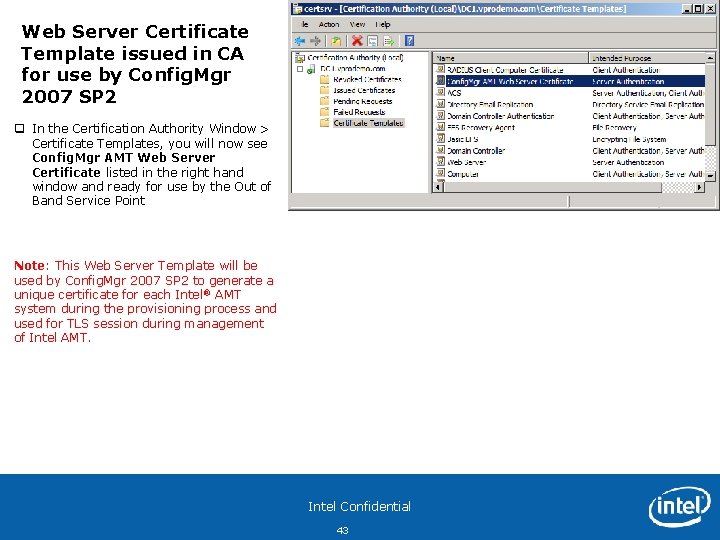Select the Computer template name
Screen dimensions: 720x540
pos(463,174)
